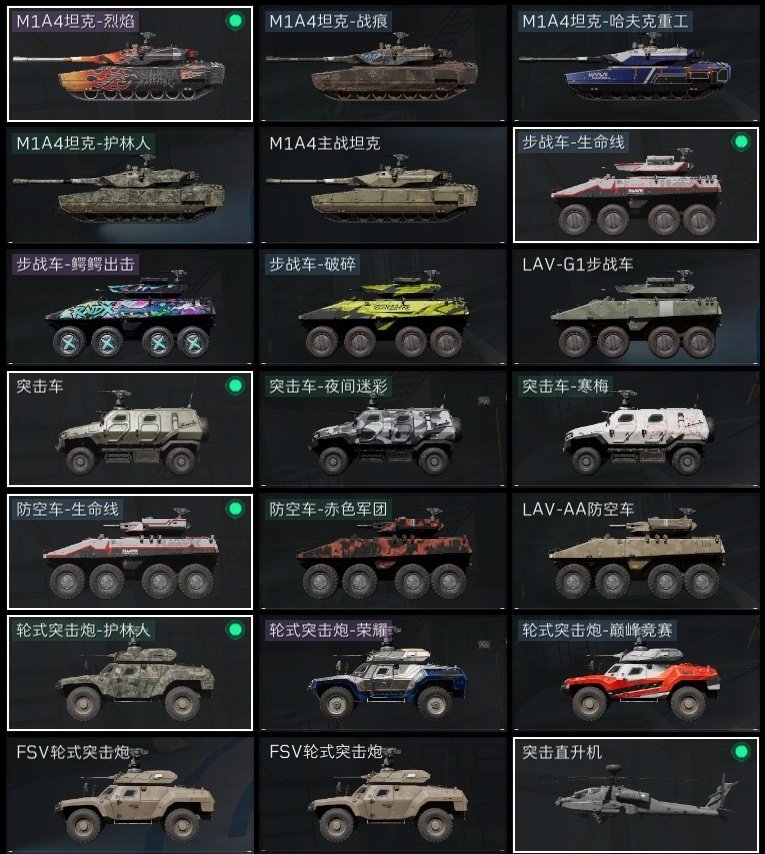Open the LAV-G1步战车 default card
The width and height of the screenshot is (765, 854).
(x=635, y=307)
